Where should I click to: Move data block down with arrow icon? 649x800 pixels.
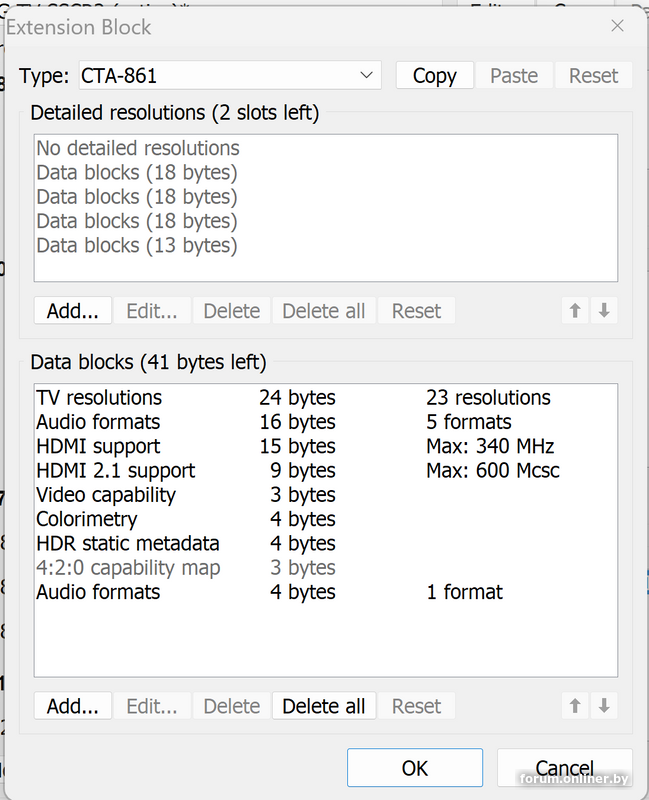click(604, 706)
